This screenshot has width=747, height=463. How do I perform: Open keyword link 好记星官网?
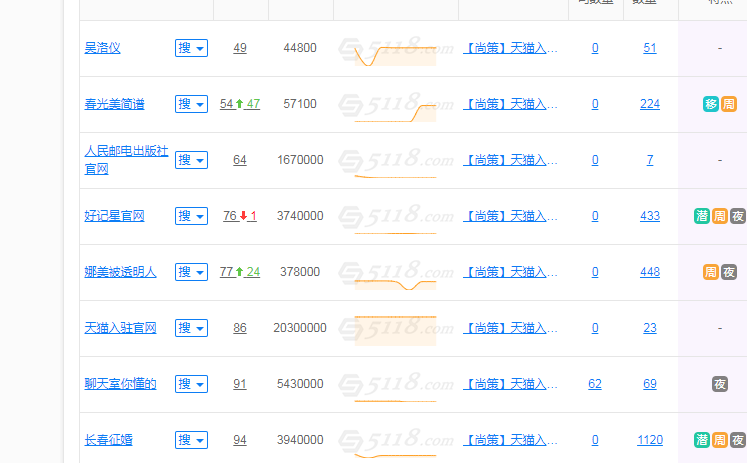[114, 216]
